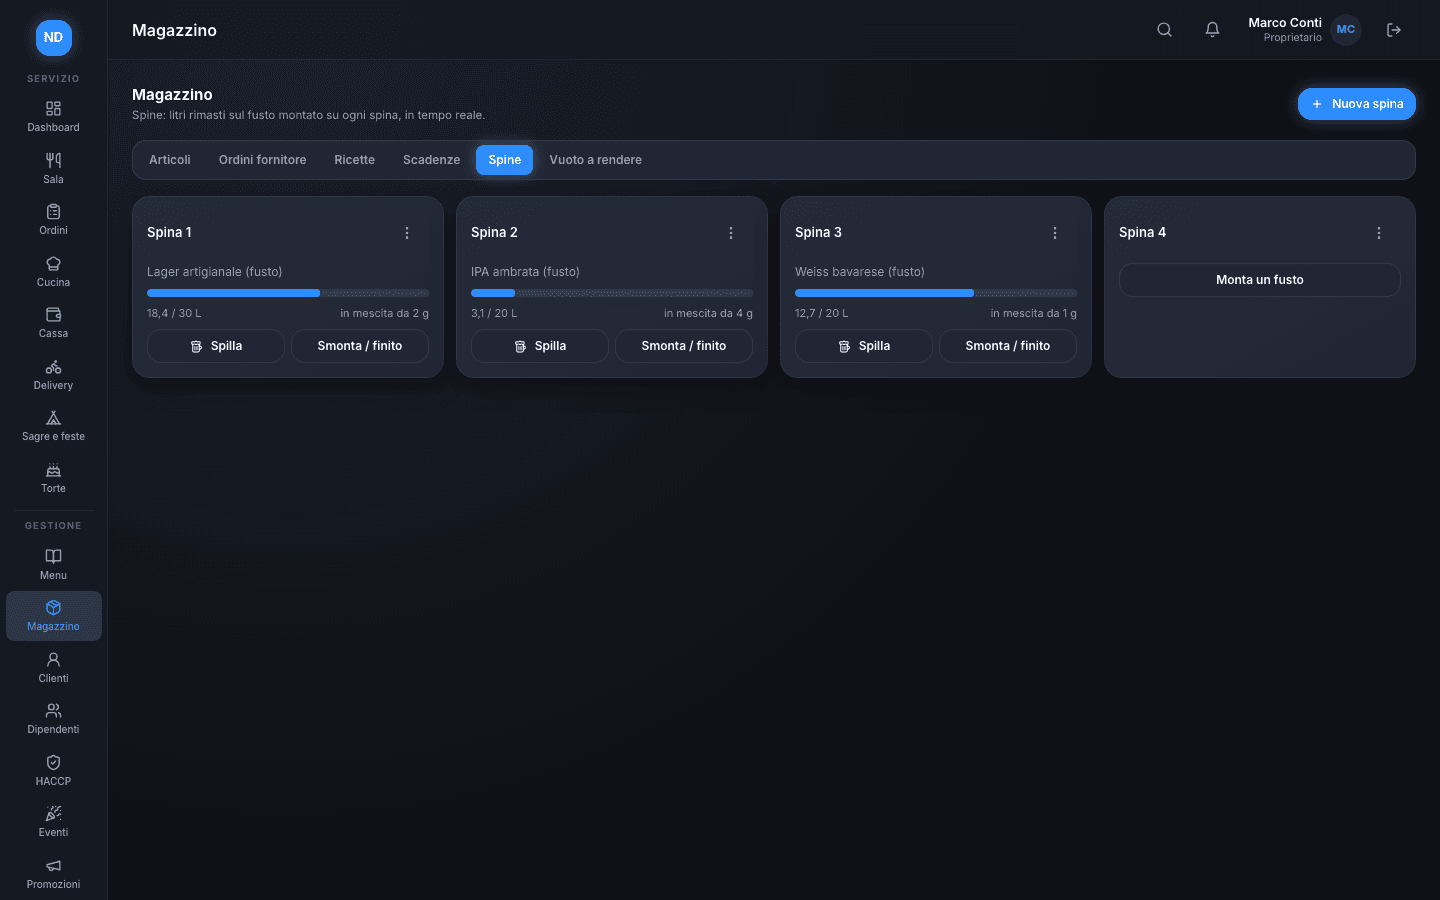Open Spina 2 options menu
1440x900 pixels.
tap(731, 233)
